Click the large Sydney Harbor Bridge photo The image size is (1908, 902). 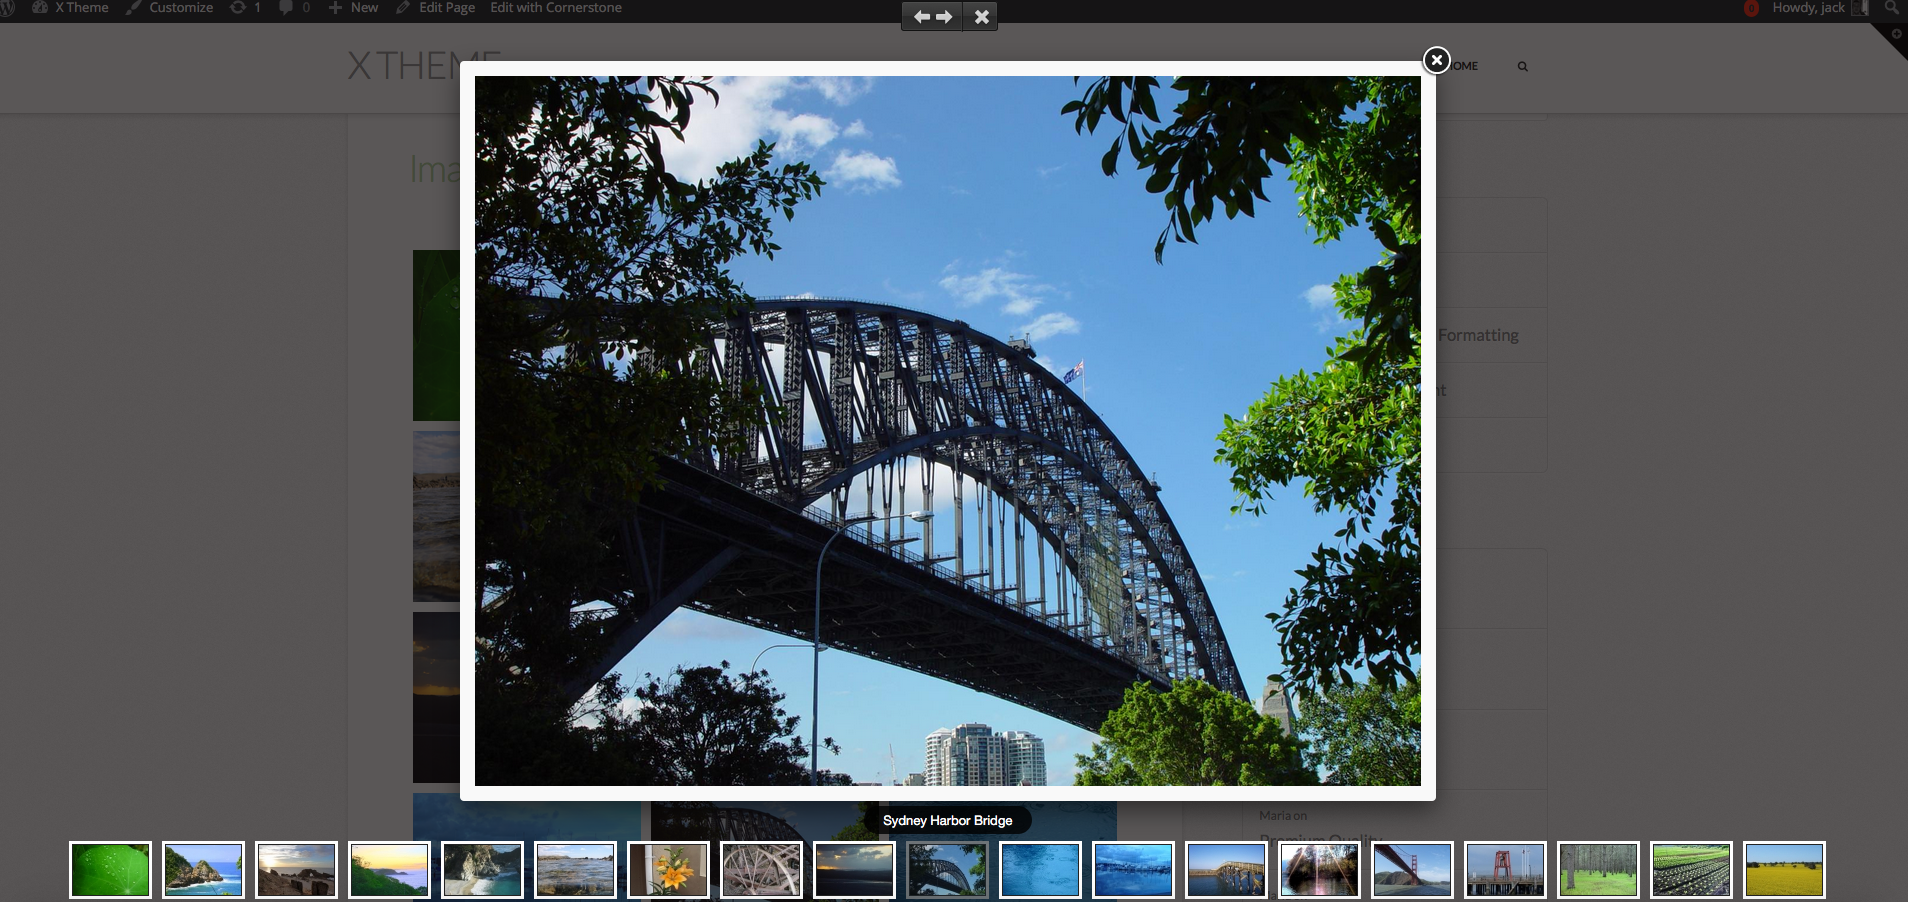pos(948,431)
